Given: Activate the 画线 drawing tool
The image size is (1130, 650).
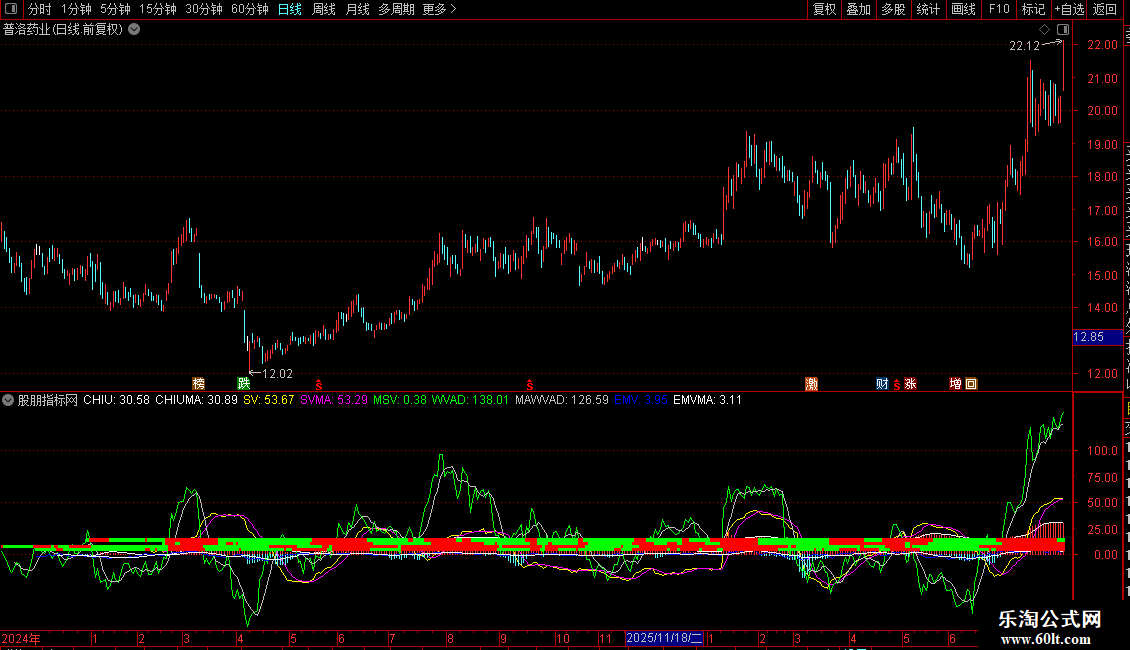Looking at the screenshot, I should tap(963, 9).
